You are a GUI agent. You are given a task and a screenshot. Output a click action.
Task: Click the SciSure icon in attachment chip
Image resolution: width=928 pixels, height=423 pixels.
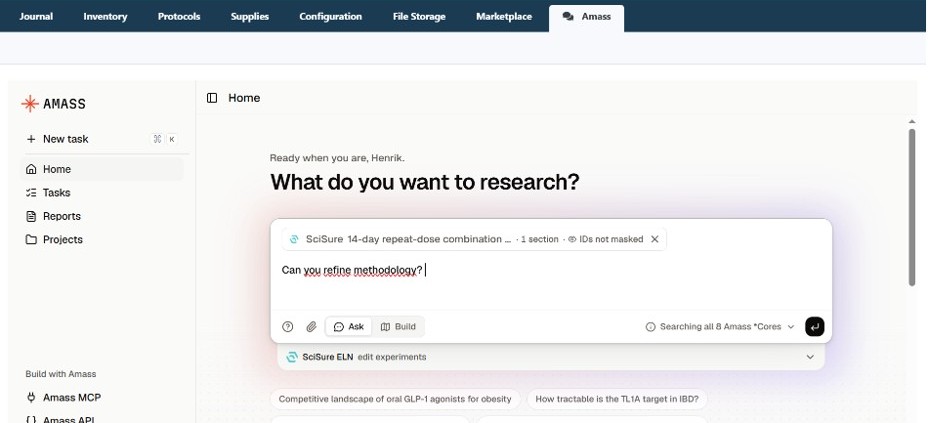point(294,240)
